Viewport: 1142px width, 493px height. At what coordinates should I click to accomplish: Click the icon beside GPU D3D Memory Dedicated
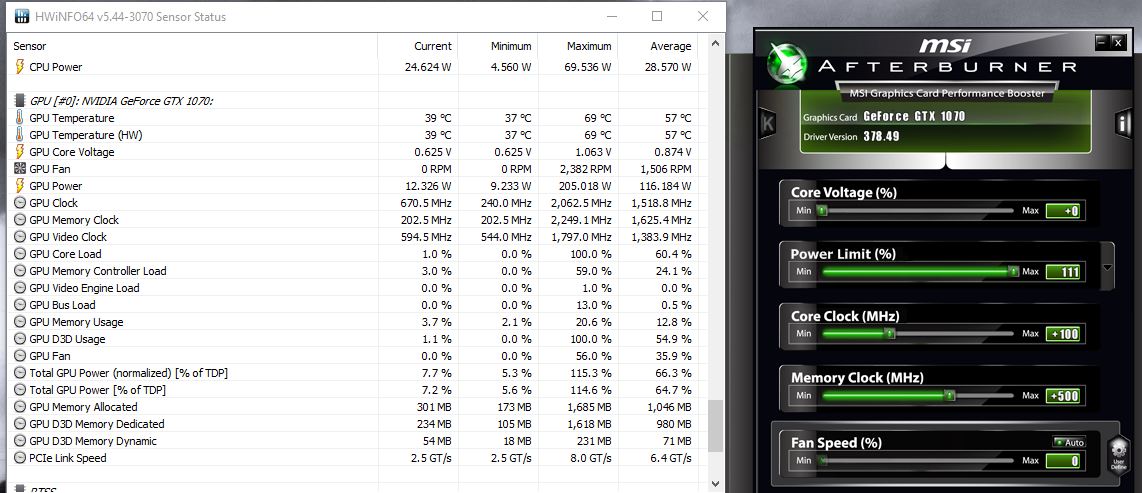tap(20, 424)
